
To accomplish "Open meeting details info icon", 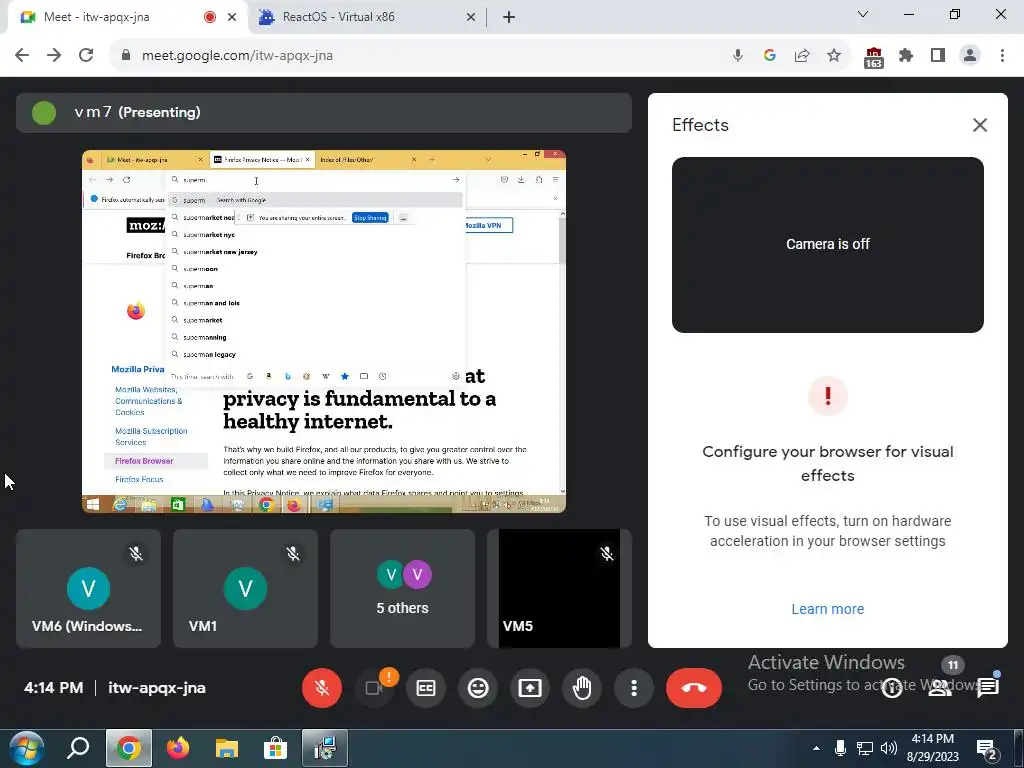I will [x=892, y=688].
